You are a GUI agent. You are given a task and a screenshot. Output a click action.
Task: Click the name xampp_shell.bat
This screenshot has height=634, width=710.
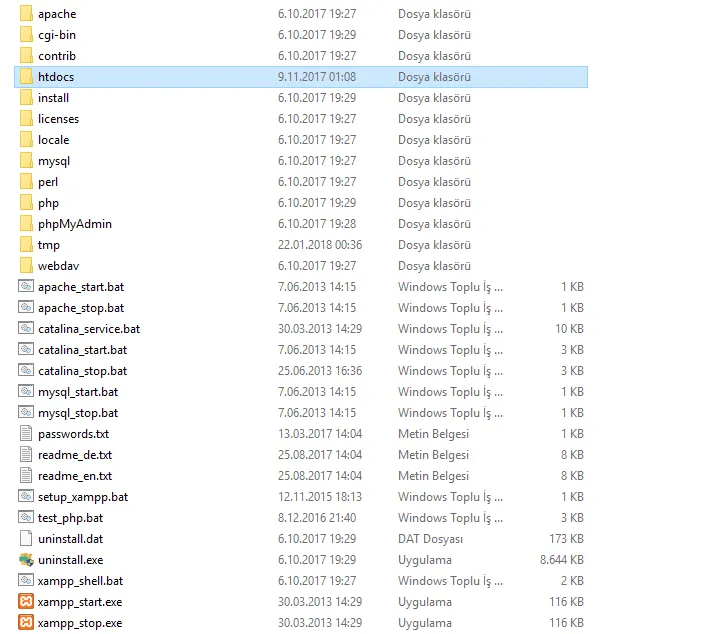tap(81, 581)
